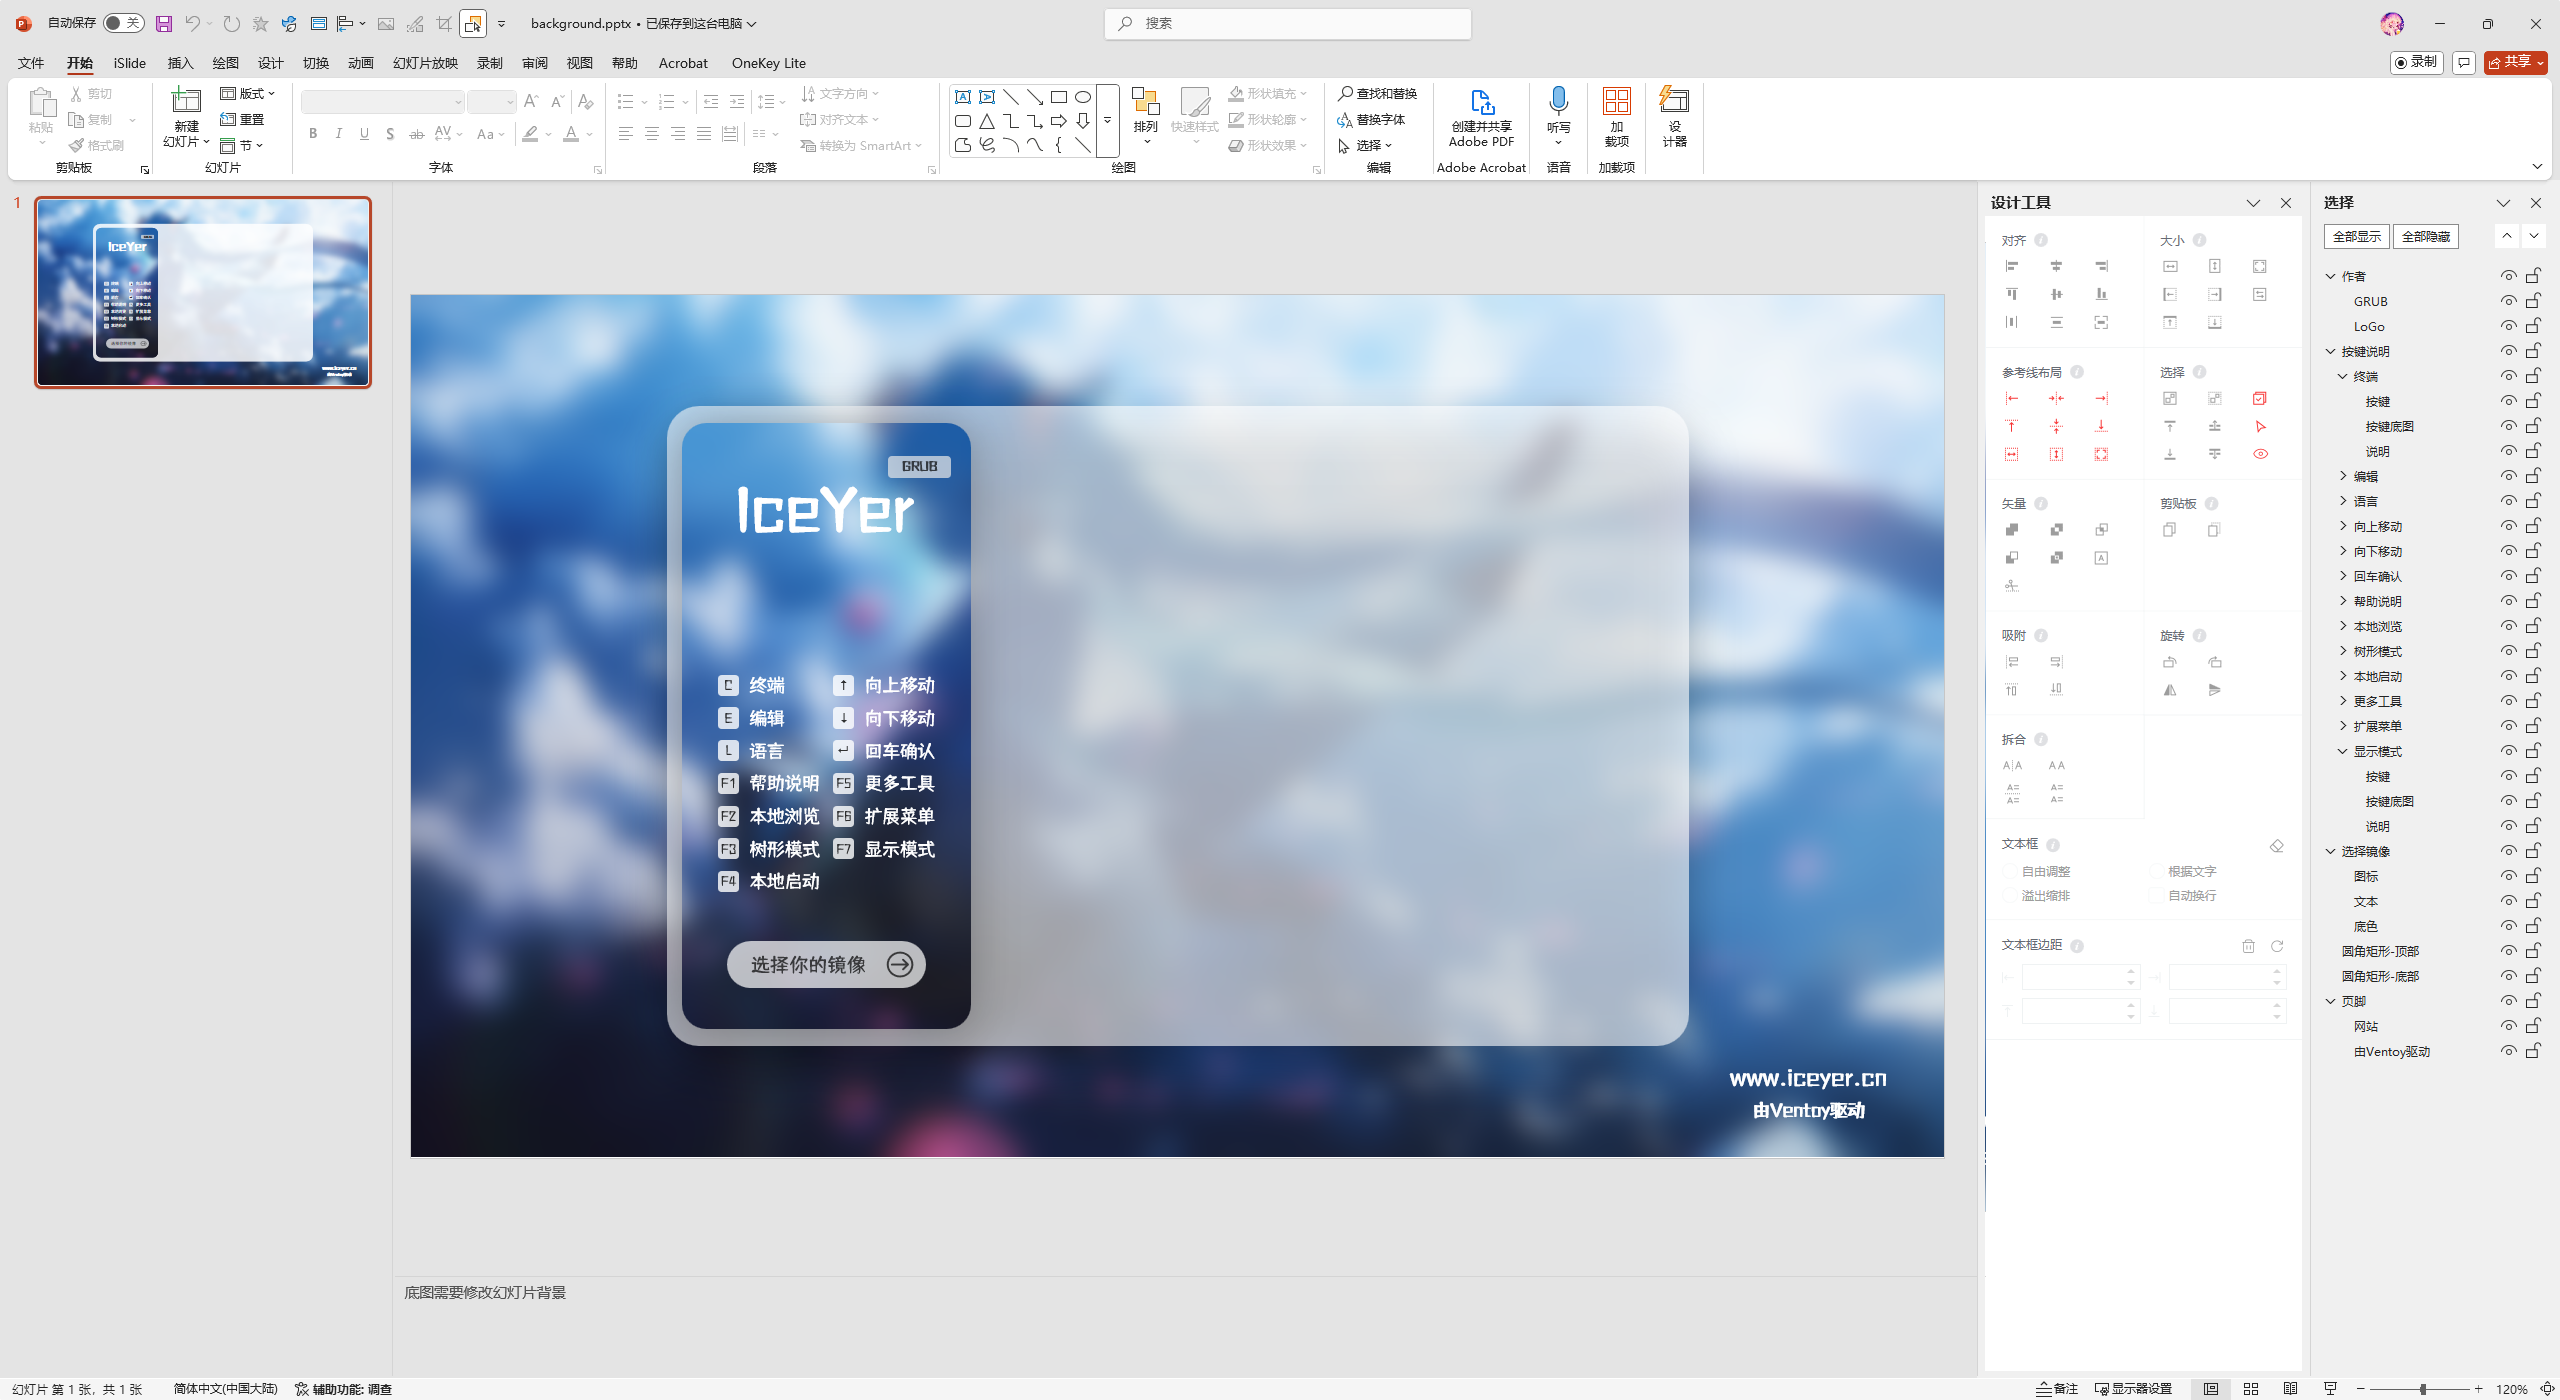Click the New Slide icon
The image size is (2560, 1400).
186,100
